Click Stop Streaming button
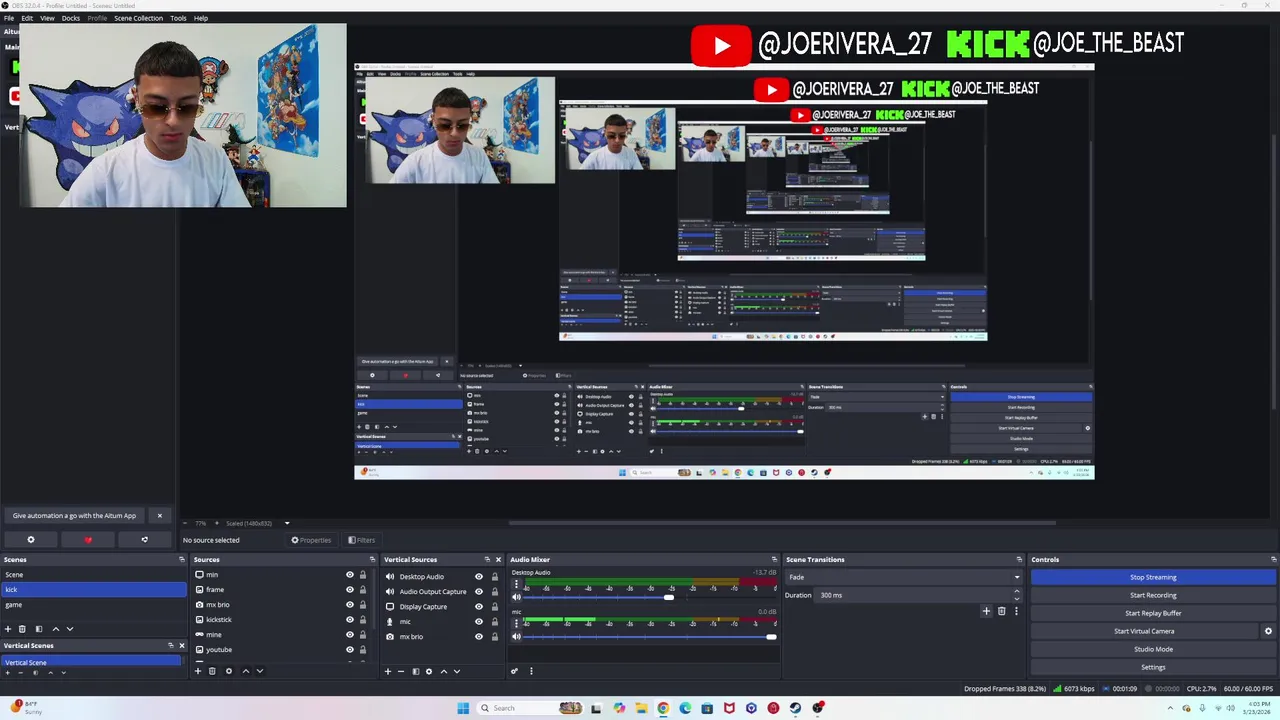This screenshot has height=720, width=1280. click(x=1153, y=577)
